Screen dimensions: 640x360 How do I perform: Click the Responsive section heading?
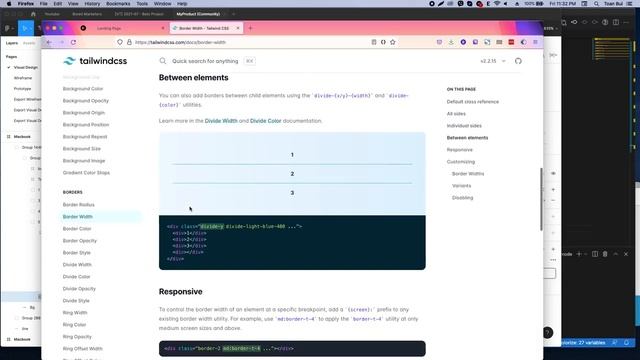coord(180,291)
